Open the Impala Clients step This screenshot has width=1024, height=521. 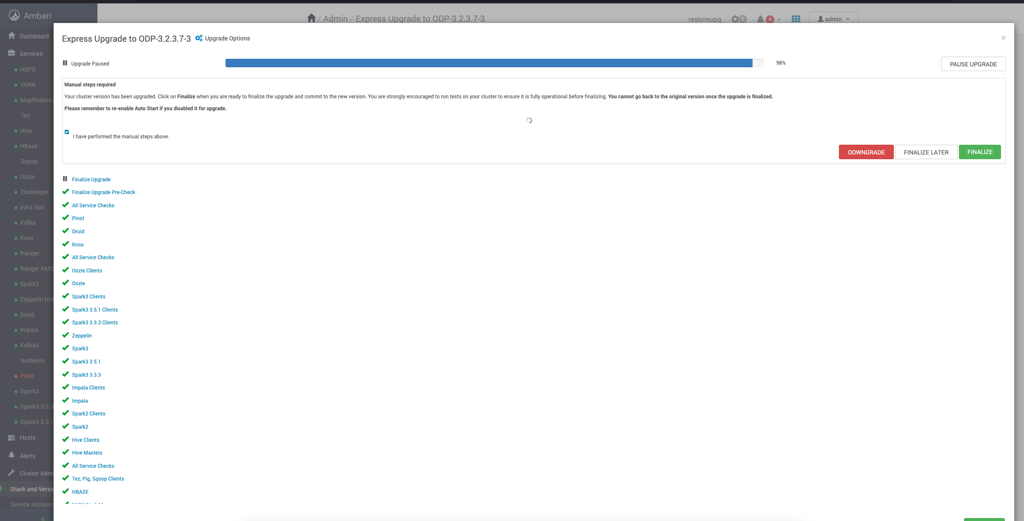point(88,388)
